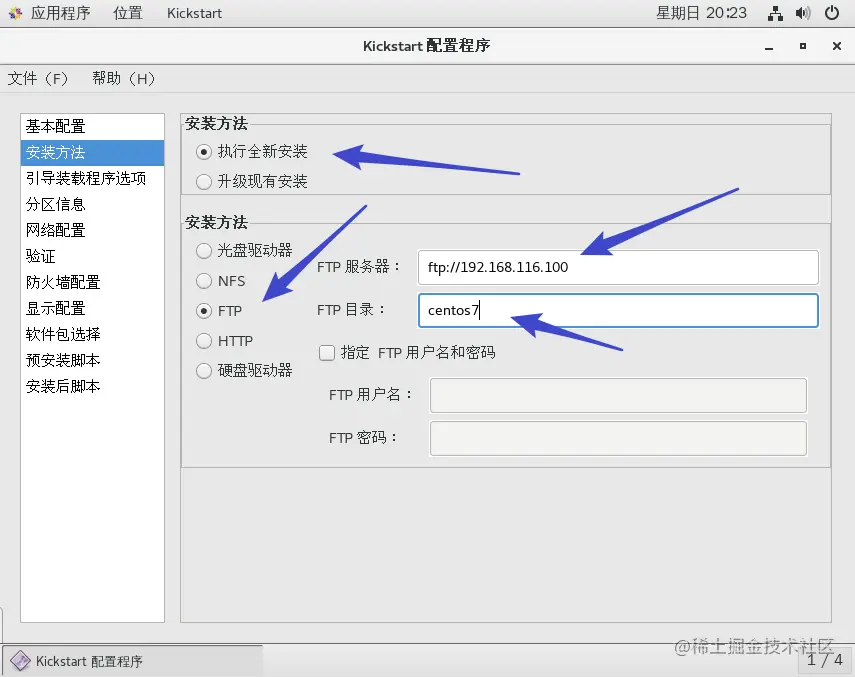Choose the FTP radio option
Viewport: 855px width, 677px height.
204,311
